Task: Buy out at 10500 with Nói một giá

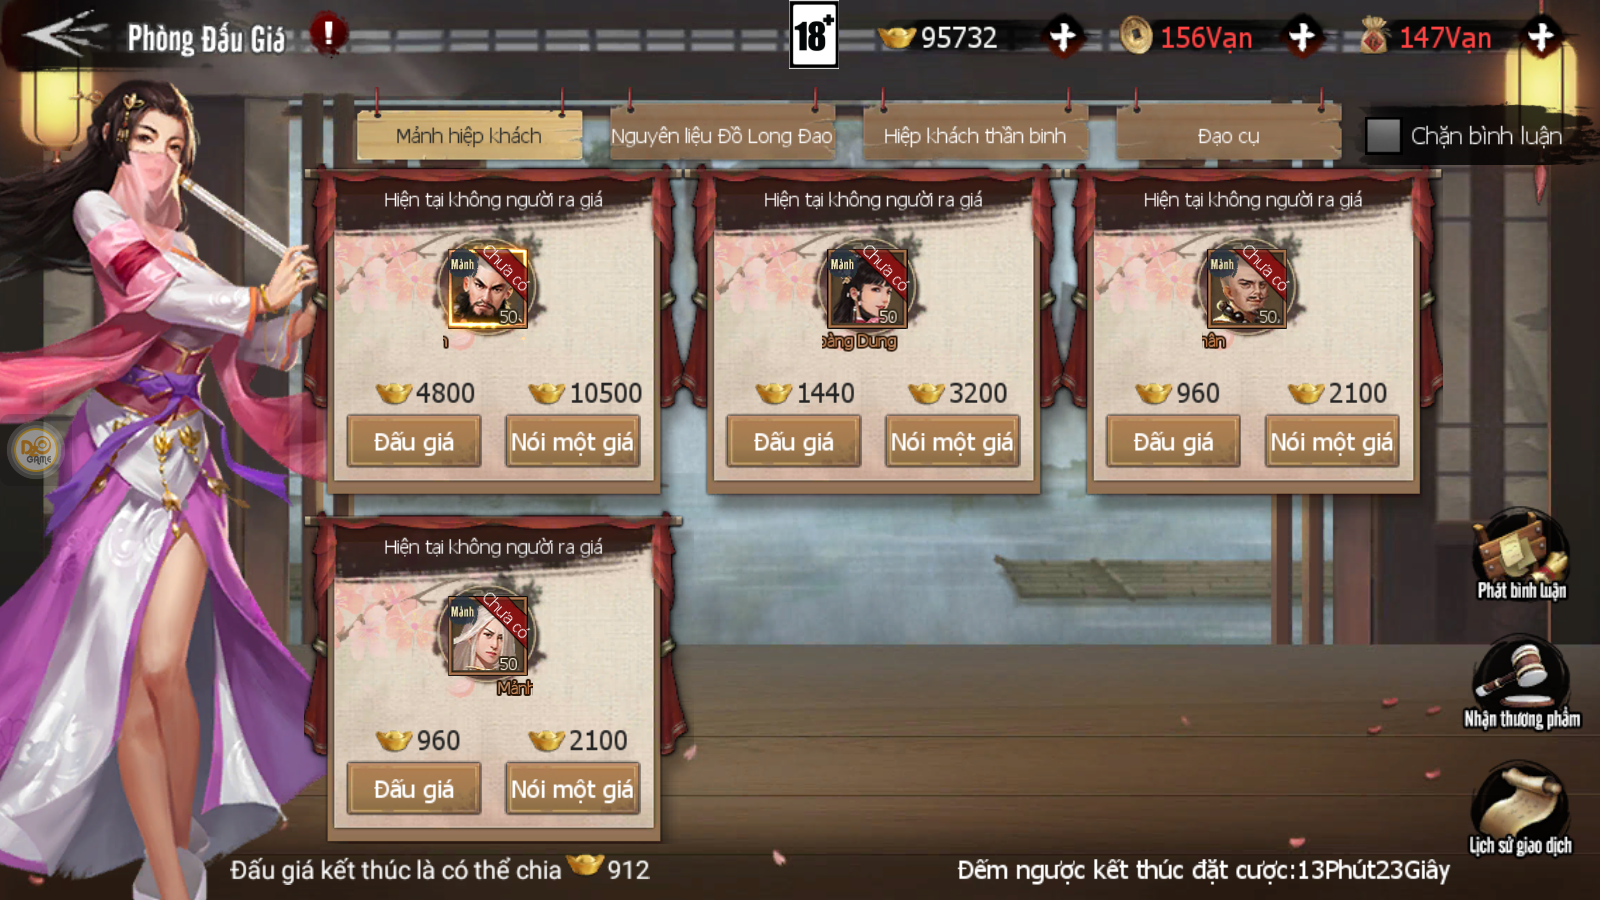Action: [572, 442]
